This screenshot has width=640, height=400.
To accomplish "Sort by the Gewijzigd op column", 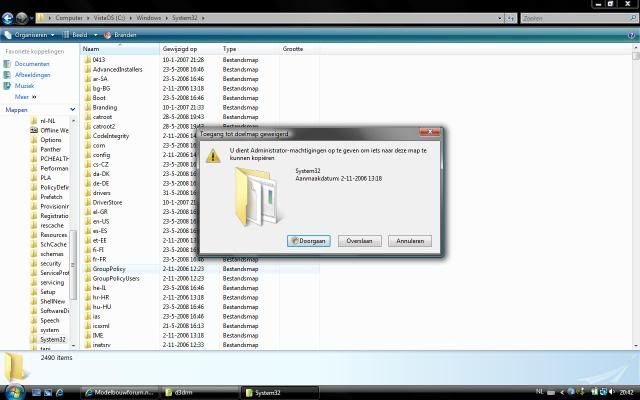I will pos(189,49).
